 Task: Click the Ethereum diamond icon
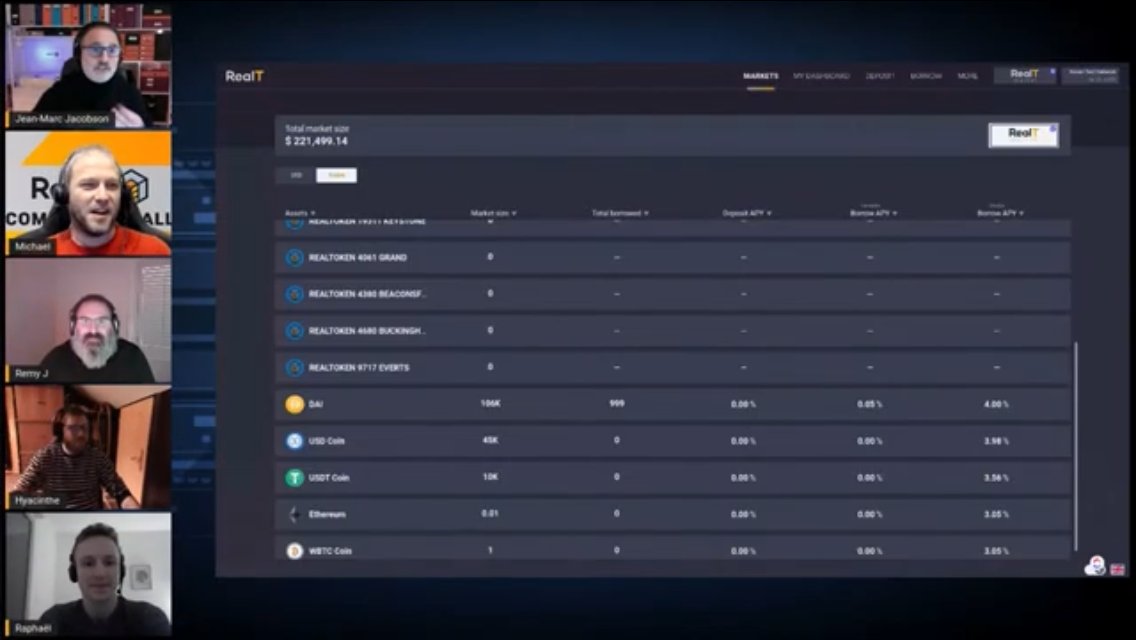point(294,514)
